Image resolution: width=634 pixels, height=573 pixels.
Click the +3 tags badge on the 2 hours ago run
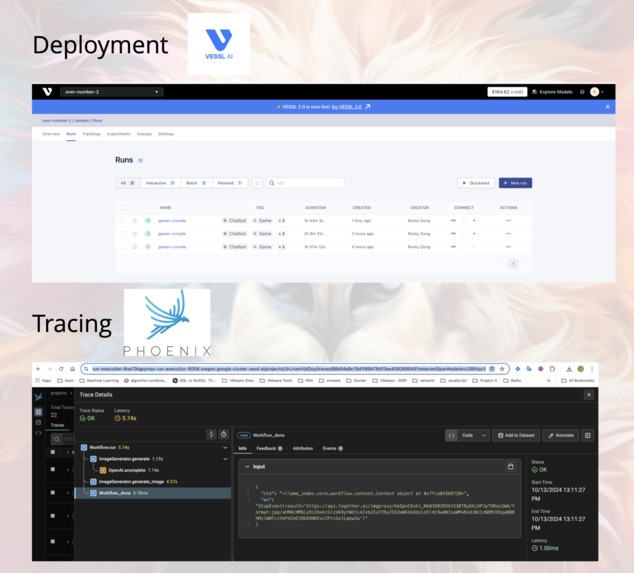(x=281, y=234)
